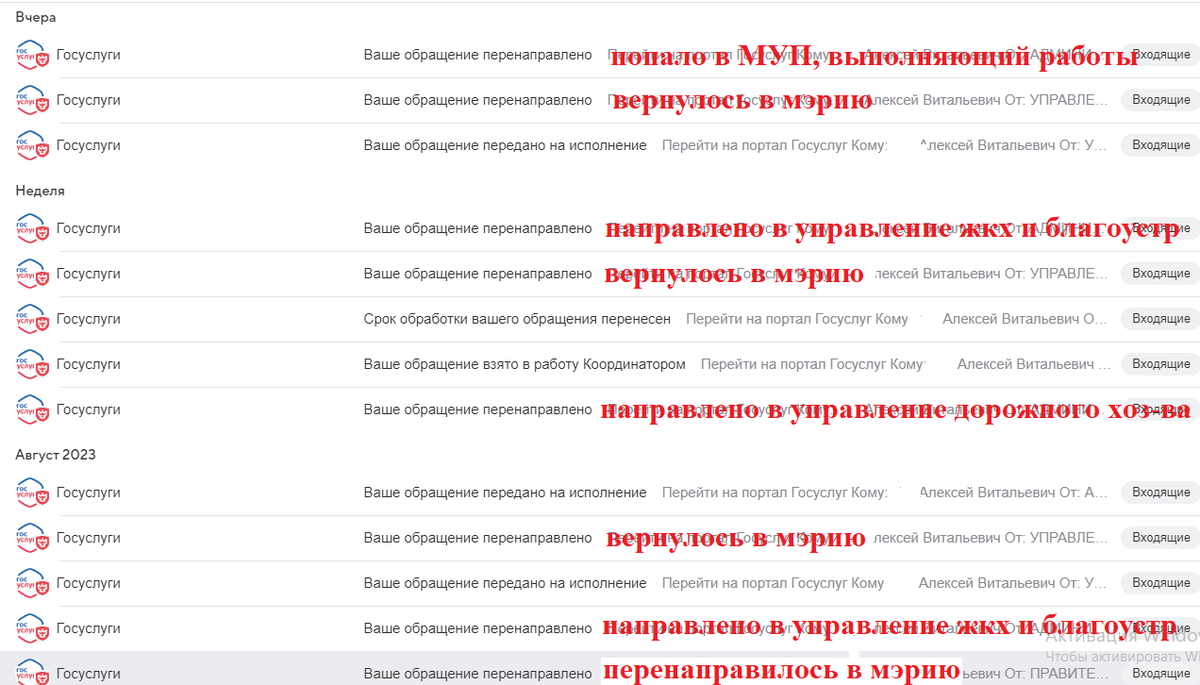Open the 'Срок обработки вашего обращения перенесен' email
The width and height of the screenshot is (1200, 685).
tap(520, 318)
